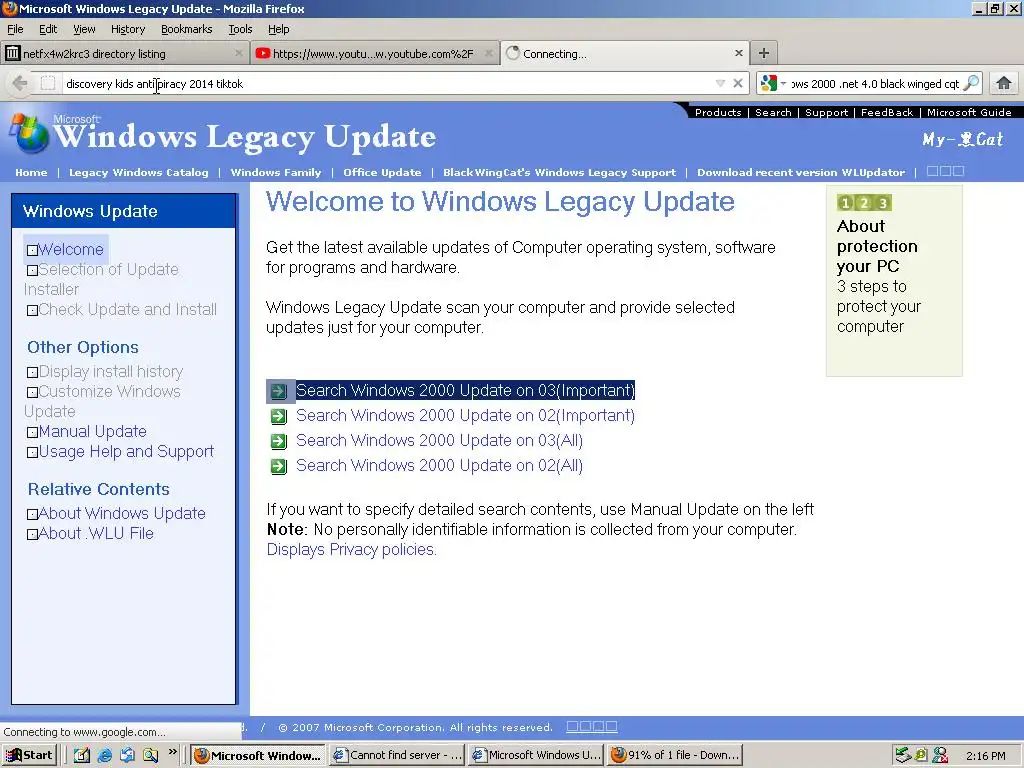Open the Start menu

[x=29, y=755]
